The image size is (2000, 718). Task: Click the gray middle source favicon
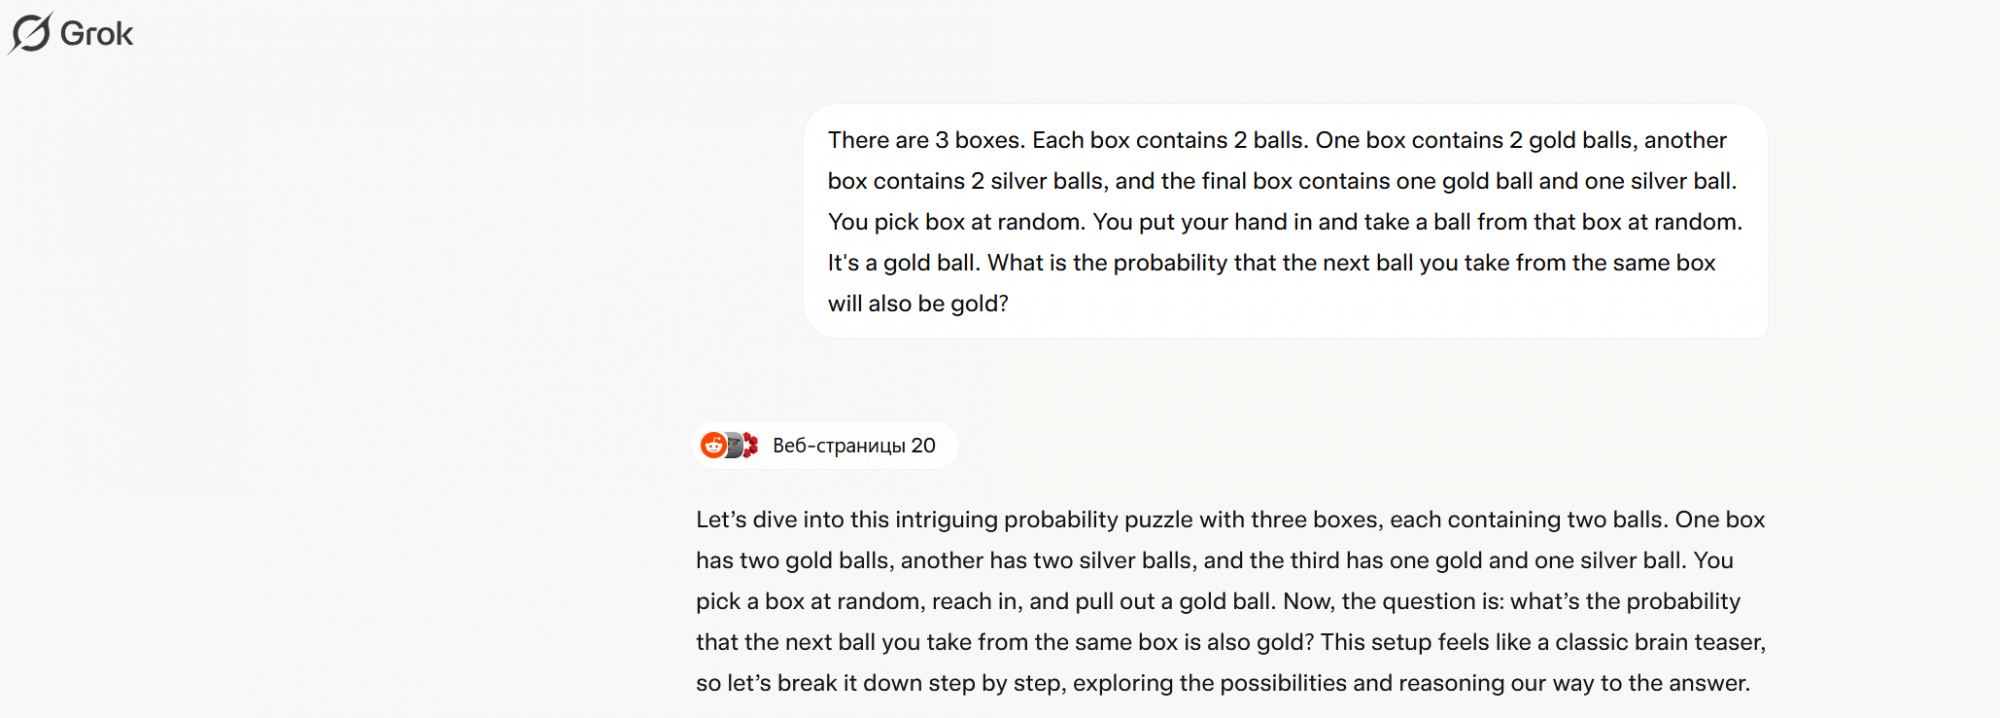tap(733, 445)
